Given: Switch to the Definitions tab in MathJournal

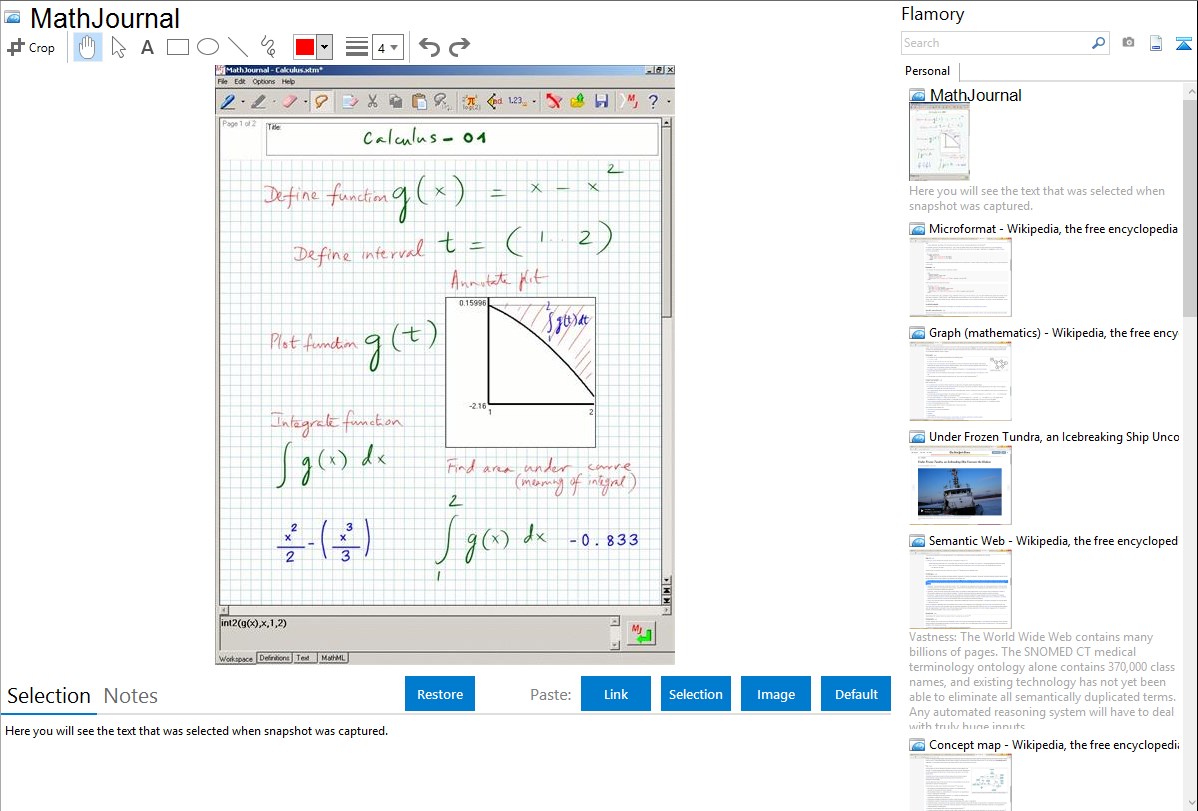Looking at the screenshot, I should point(274,658).
